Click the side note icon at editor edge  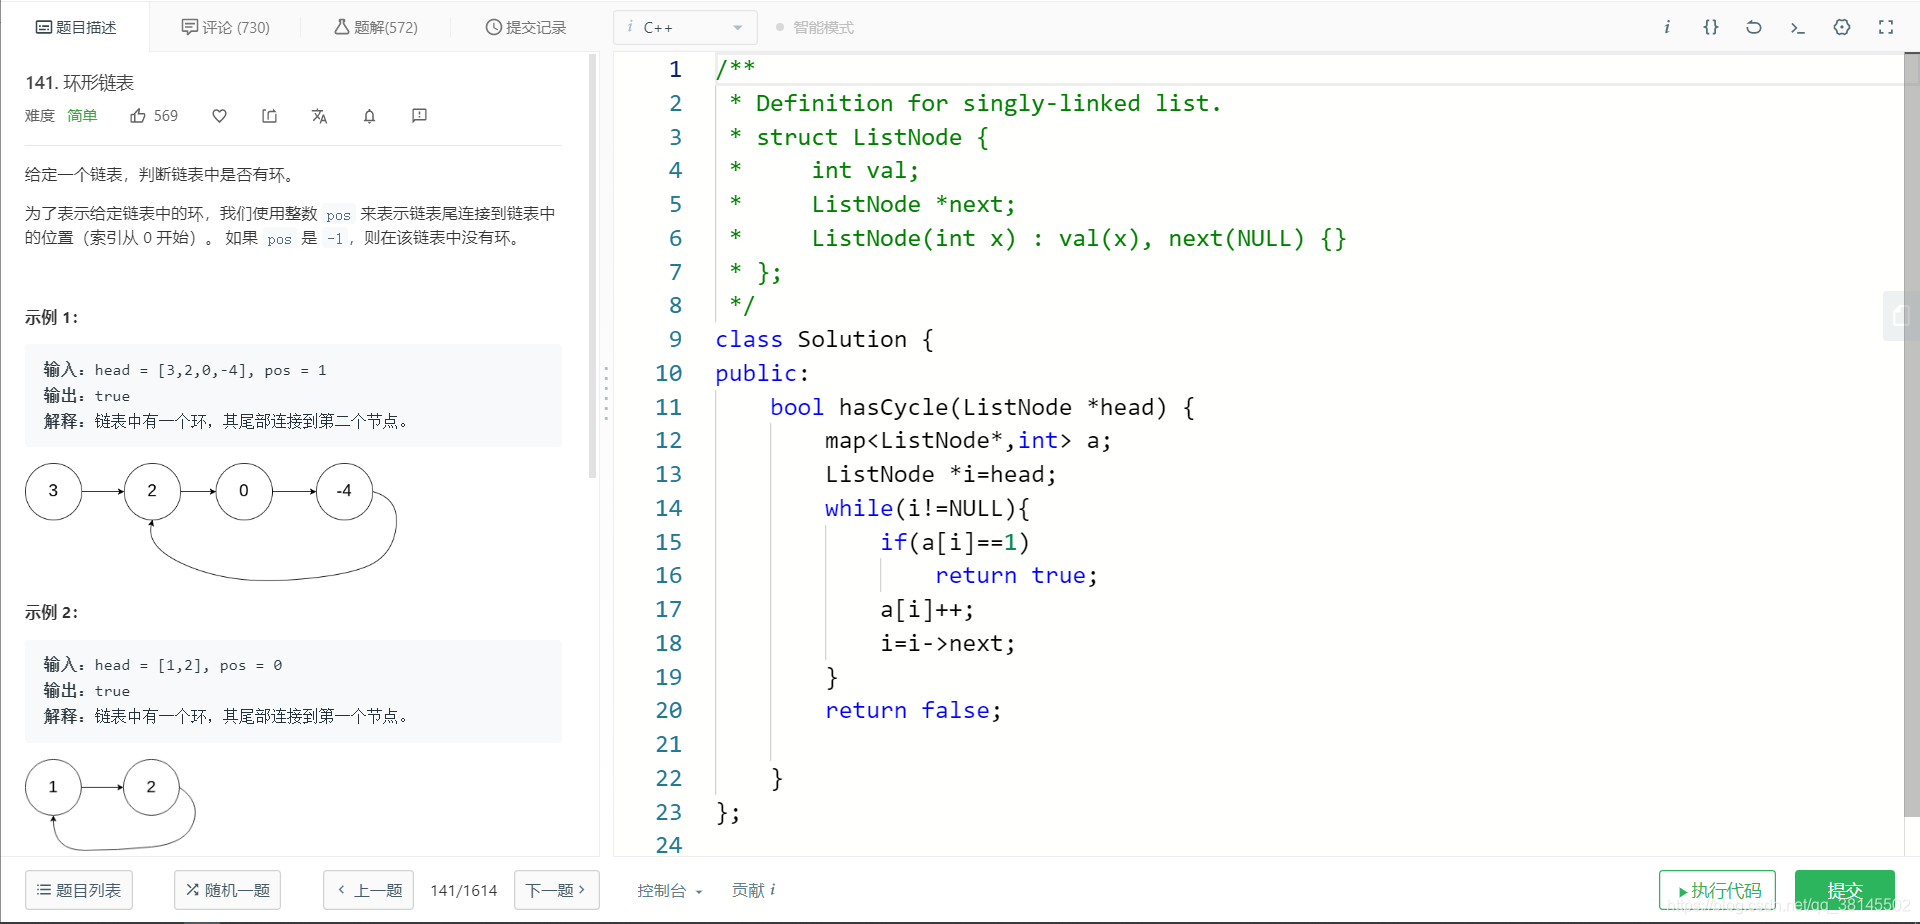(1901, 316)
